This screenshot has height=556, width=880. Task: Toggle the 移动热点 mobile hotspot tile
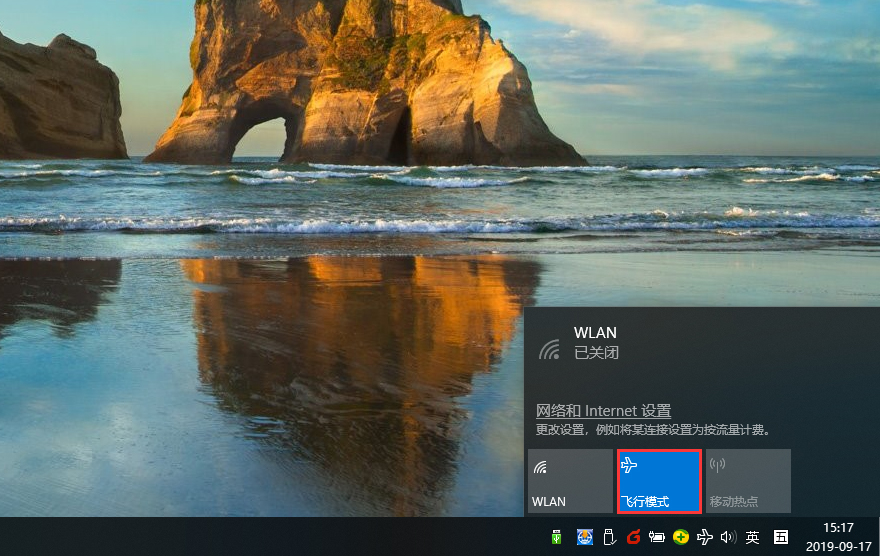[x=748, y=481]
